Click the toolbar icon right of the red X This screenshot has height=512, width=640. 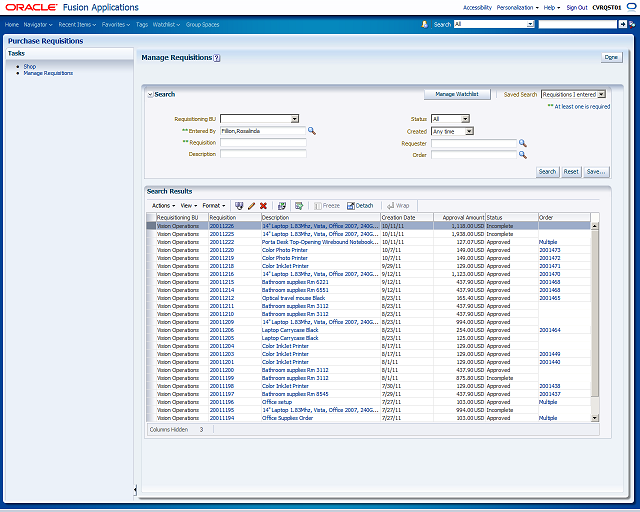click(282, 206)
